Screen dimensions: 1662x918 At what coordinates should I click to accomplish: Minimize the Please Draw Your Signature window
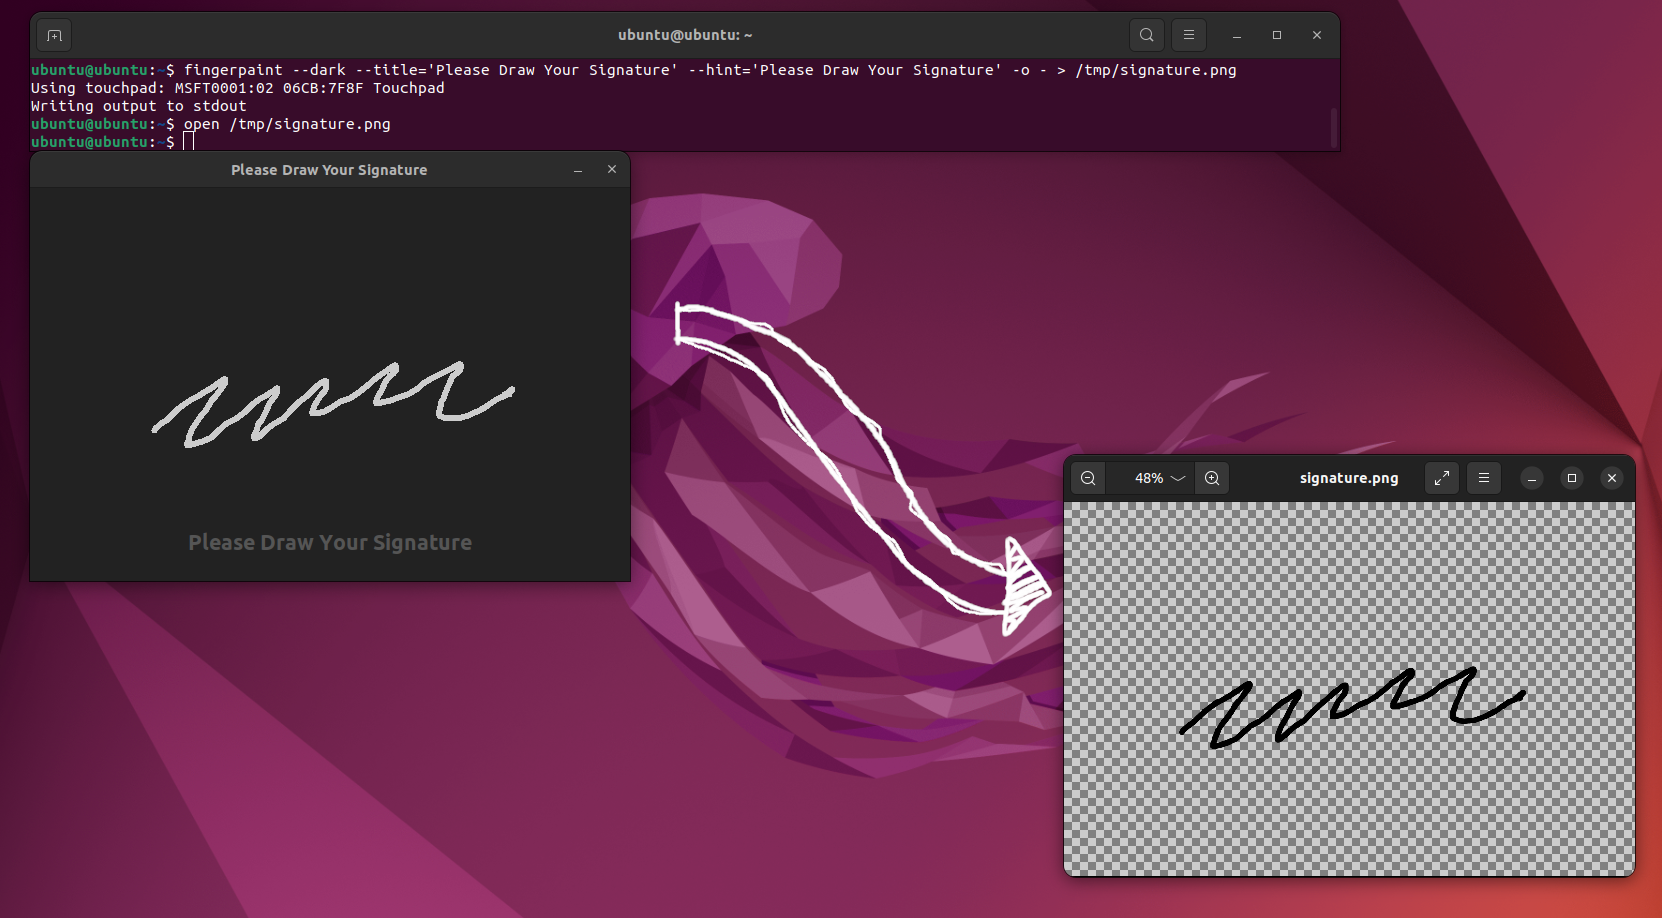pos(578,170)
